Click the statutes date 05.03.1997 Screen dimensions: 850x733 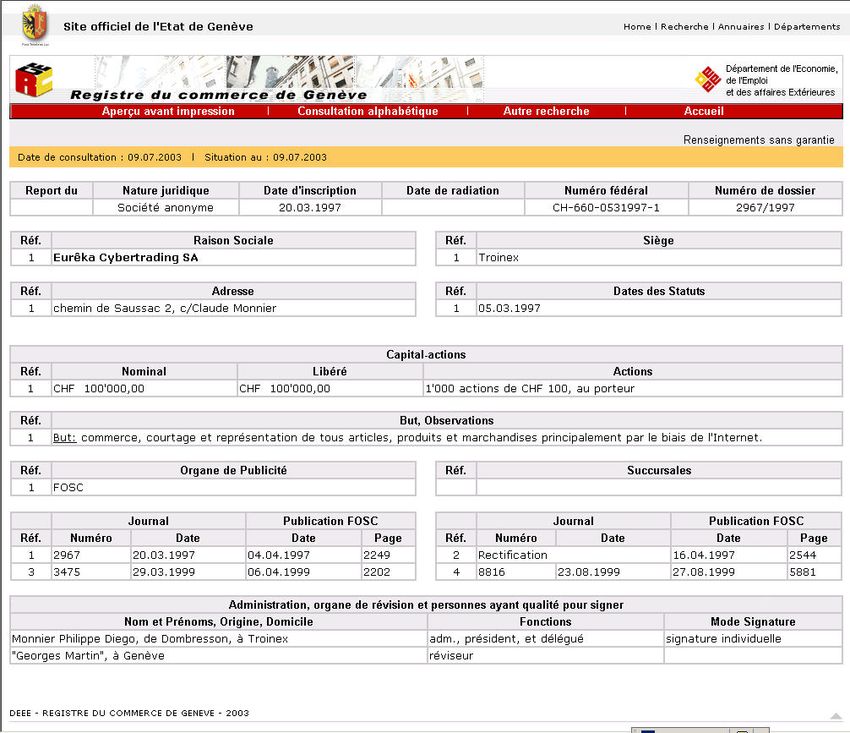pyautogui.click(x=509, y=308)
